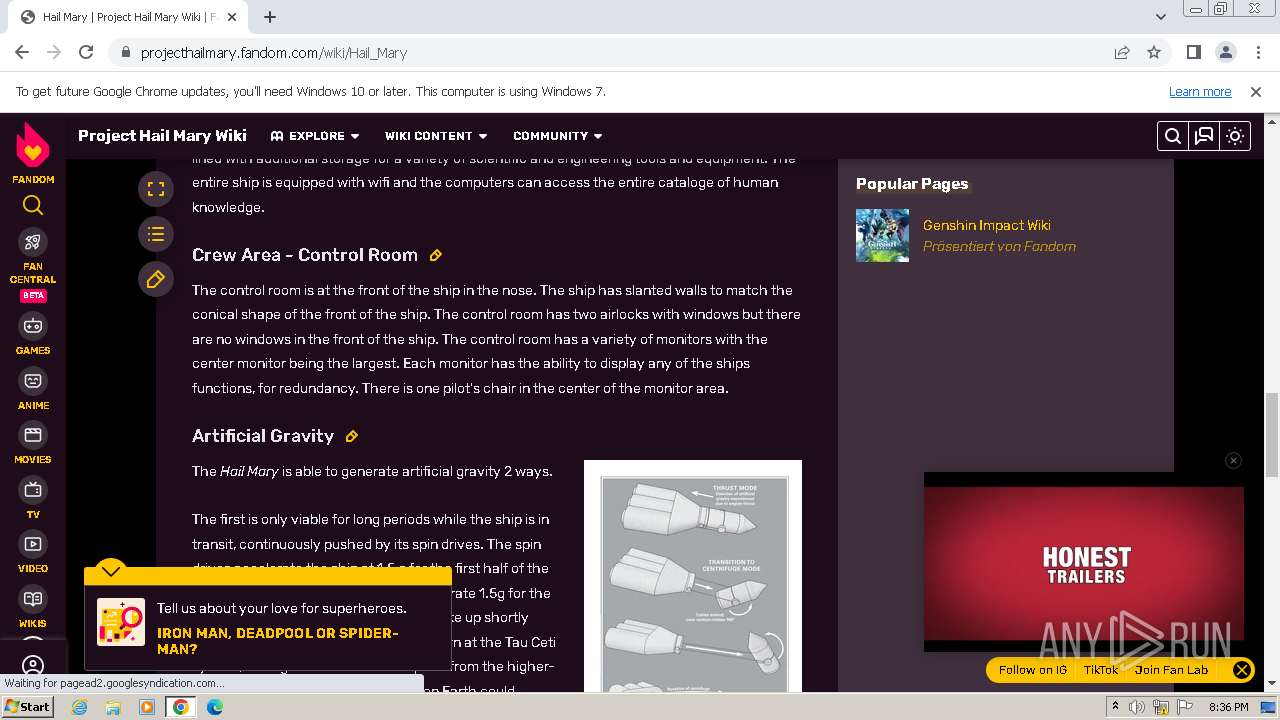The width and height of the screenshot is (1280, 720).
Task: Share this page using the share icon
Action: 1122,52
